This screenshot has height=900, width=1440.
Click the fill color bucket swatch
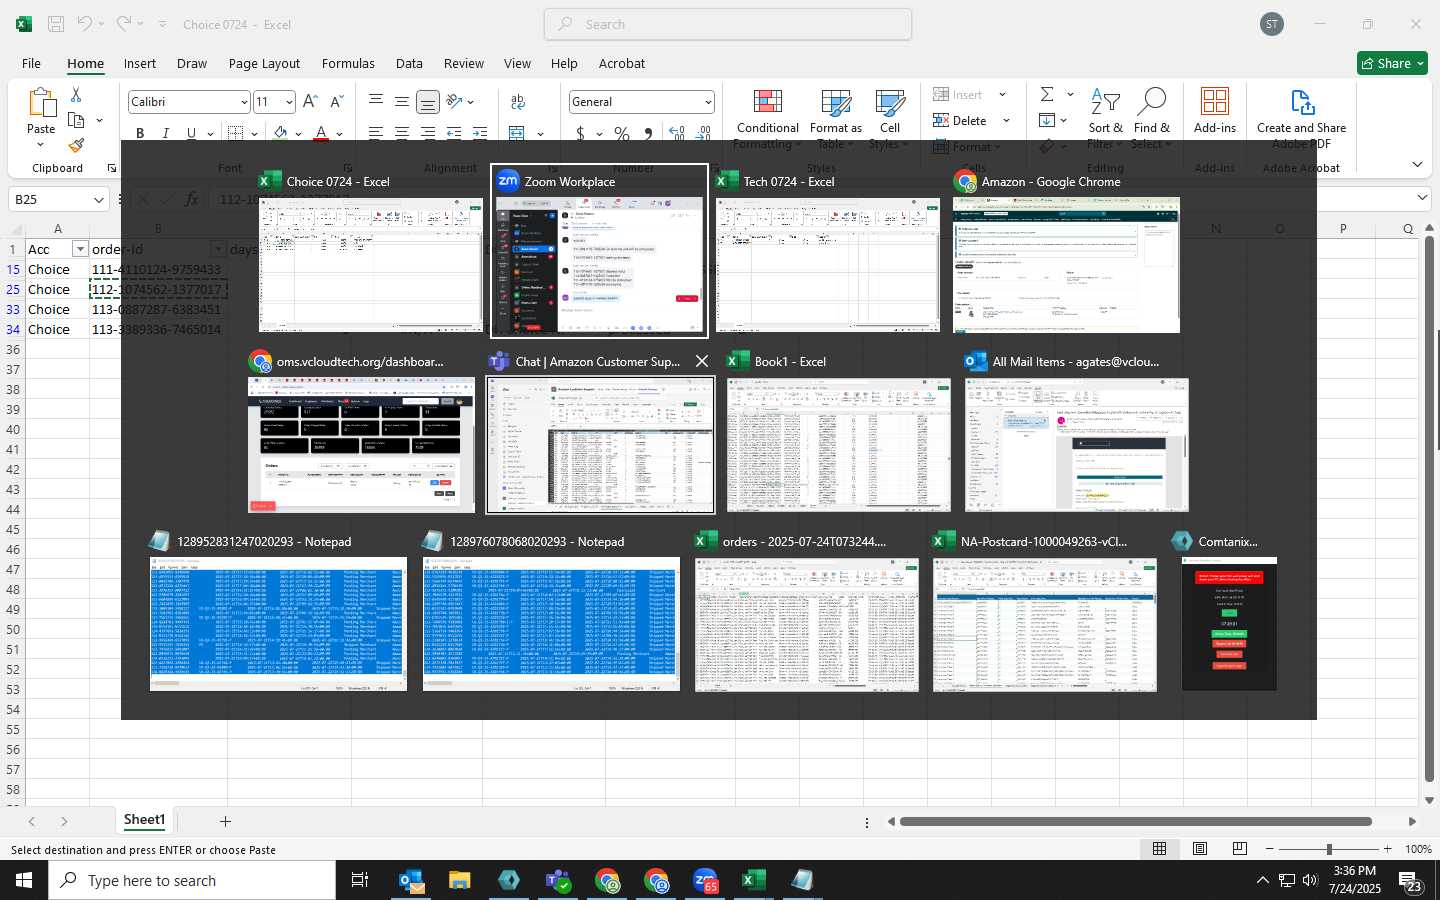(280, 133)
